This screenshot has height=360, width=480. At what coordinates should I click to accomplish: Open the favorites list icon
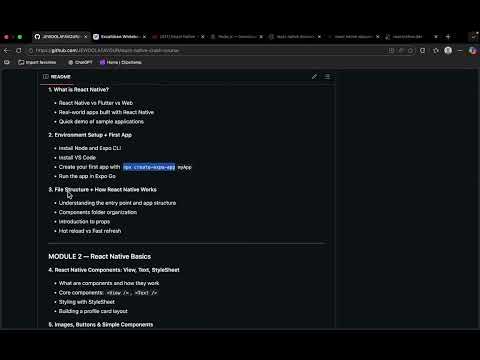(436, 51)
